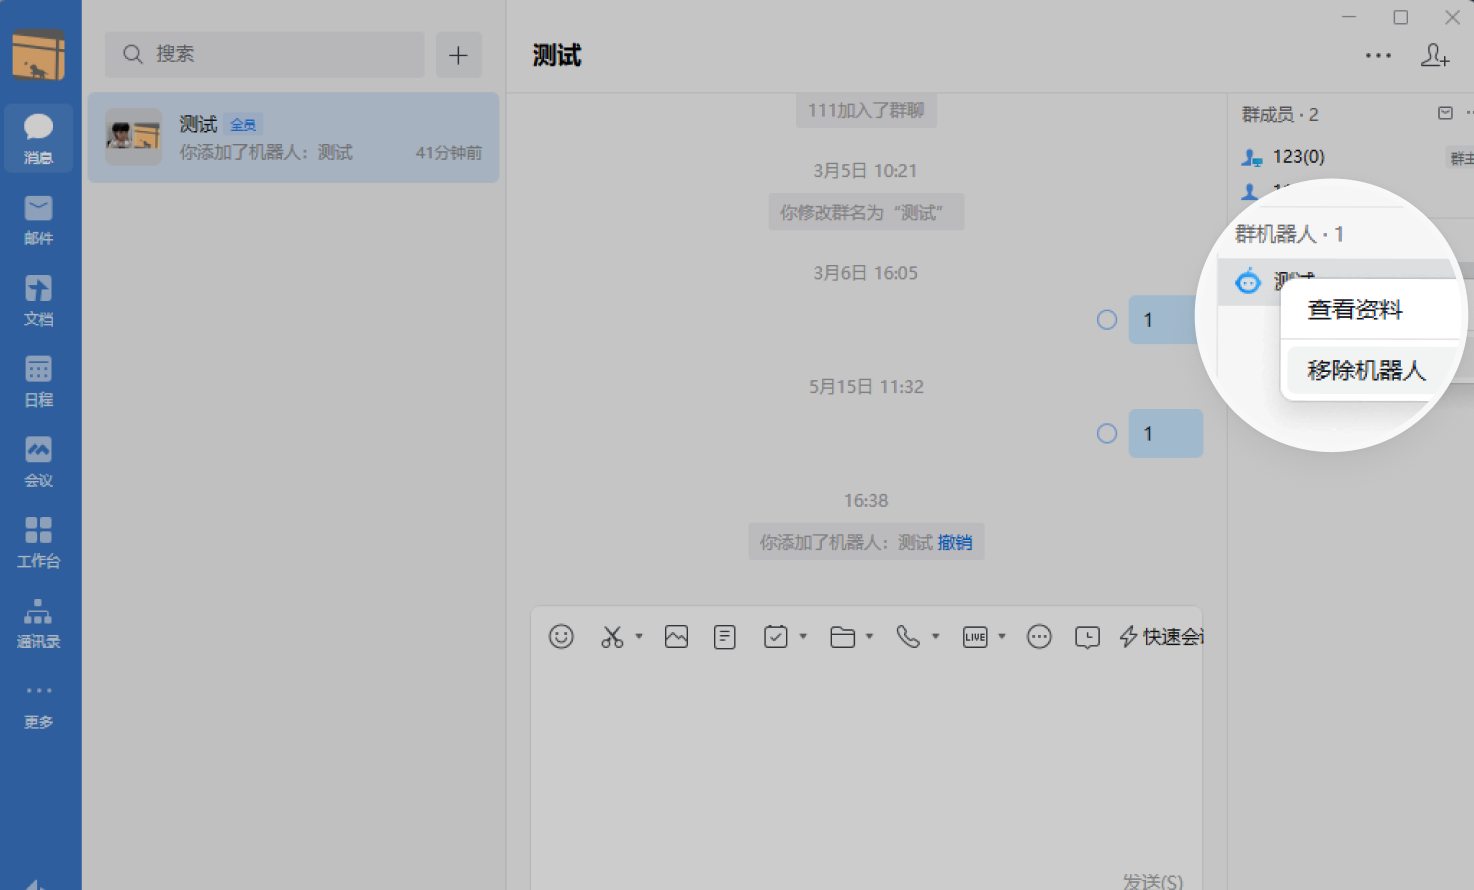Open the Messages tab in sidebar

[x=38, y=138]
